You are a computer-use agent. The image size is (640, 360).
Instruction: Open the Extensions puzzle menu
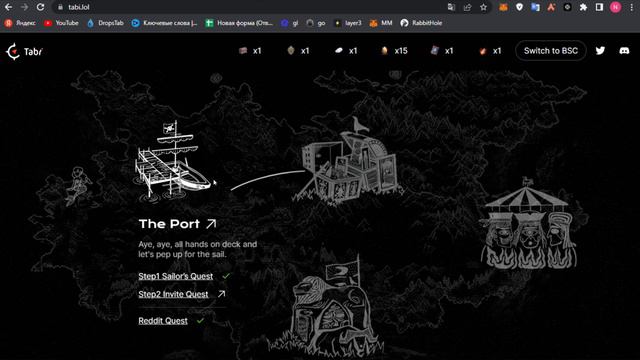(x=583, y=7)
